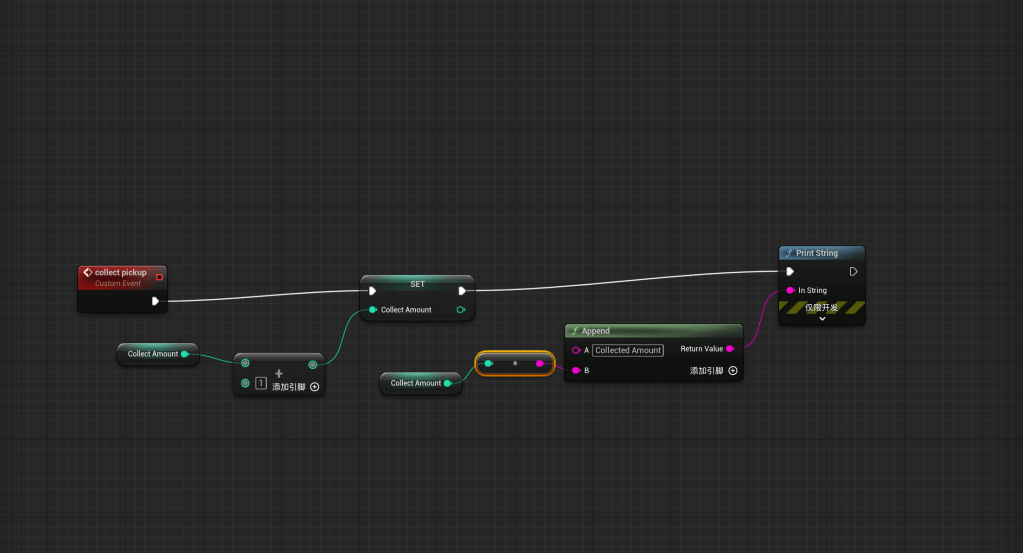The image size is (1023, 553).
Task: Click the Collect Amount input pin on SET
Action: tap(372, 310)
